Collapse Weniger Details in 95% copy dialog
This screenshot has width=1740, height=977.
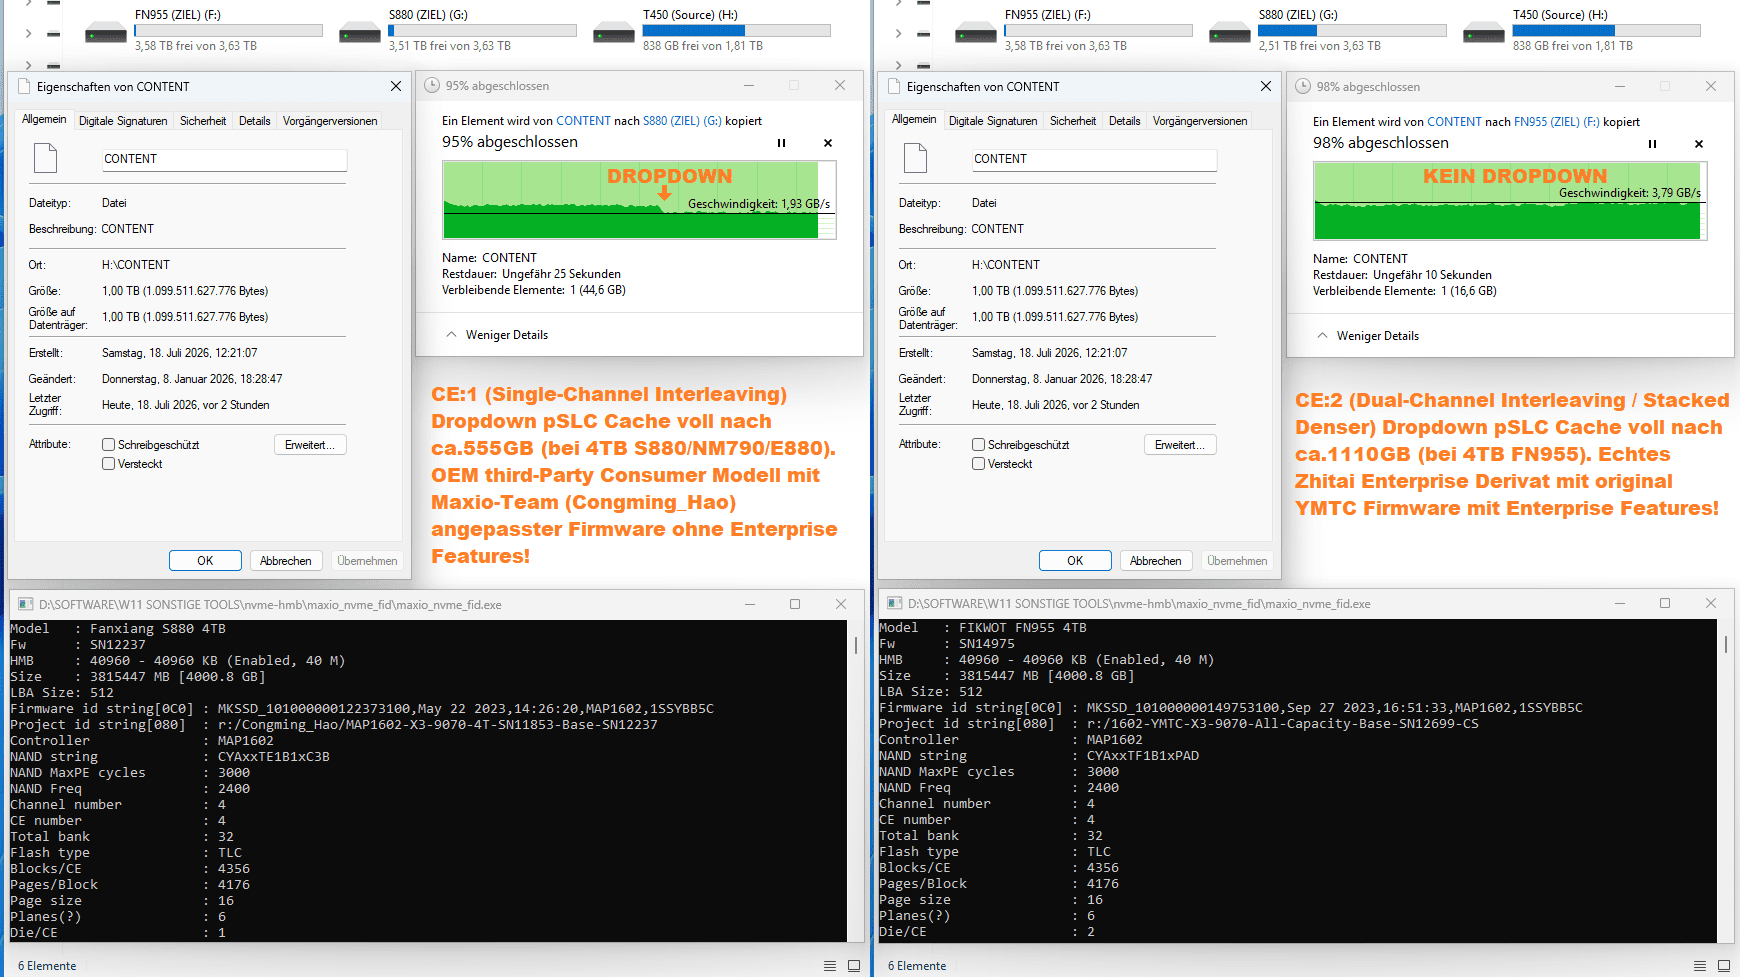point(497,335)
